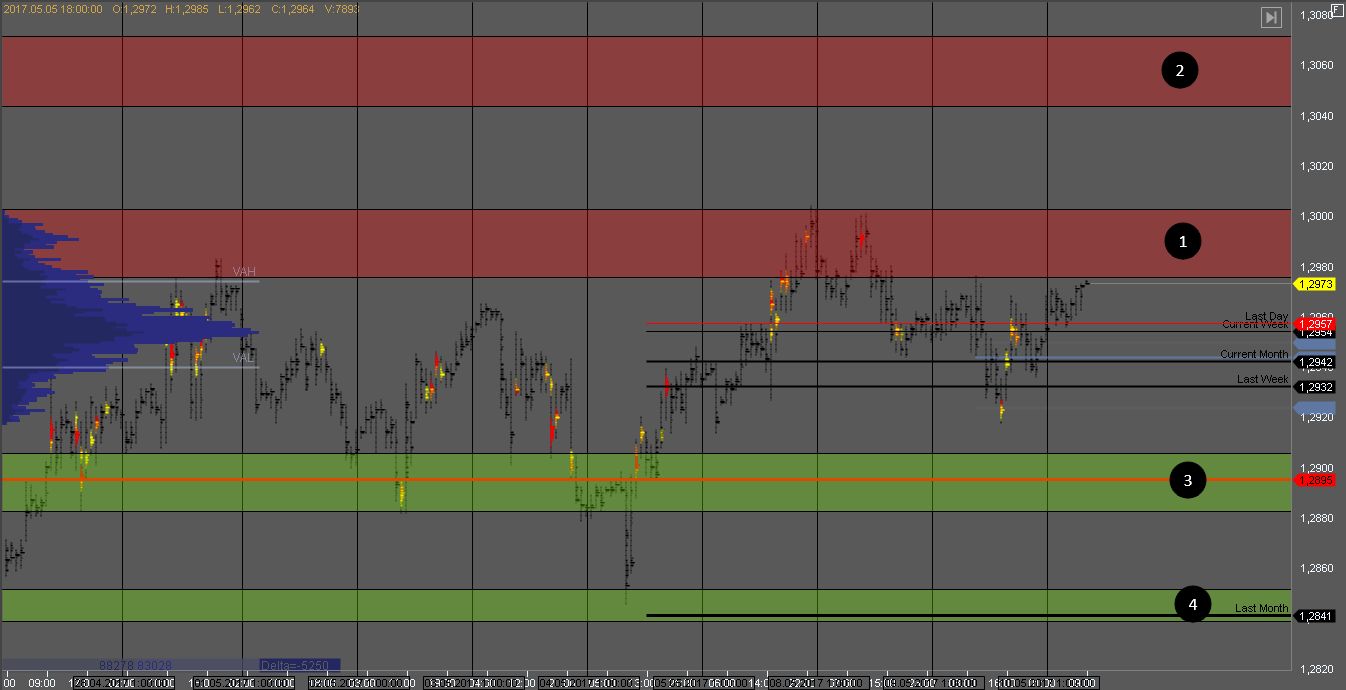Click the red 1,2895 price label

click(1316, 480)
